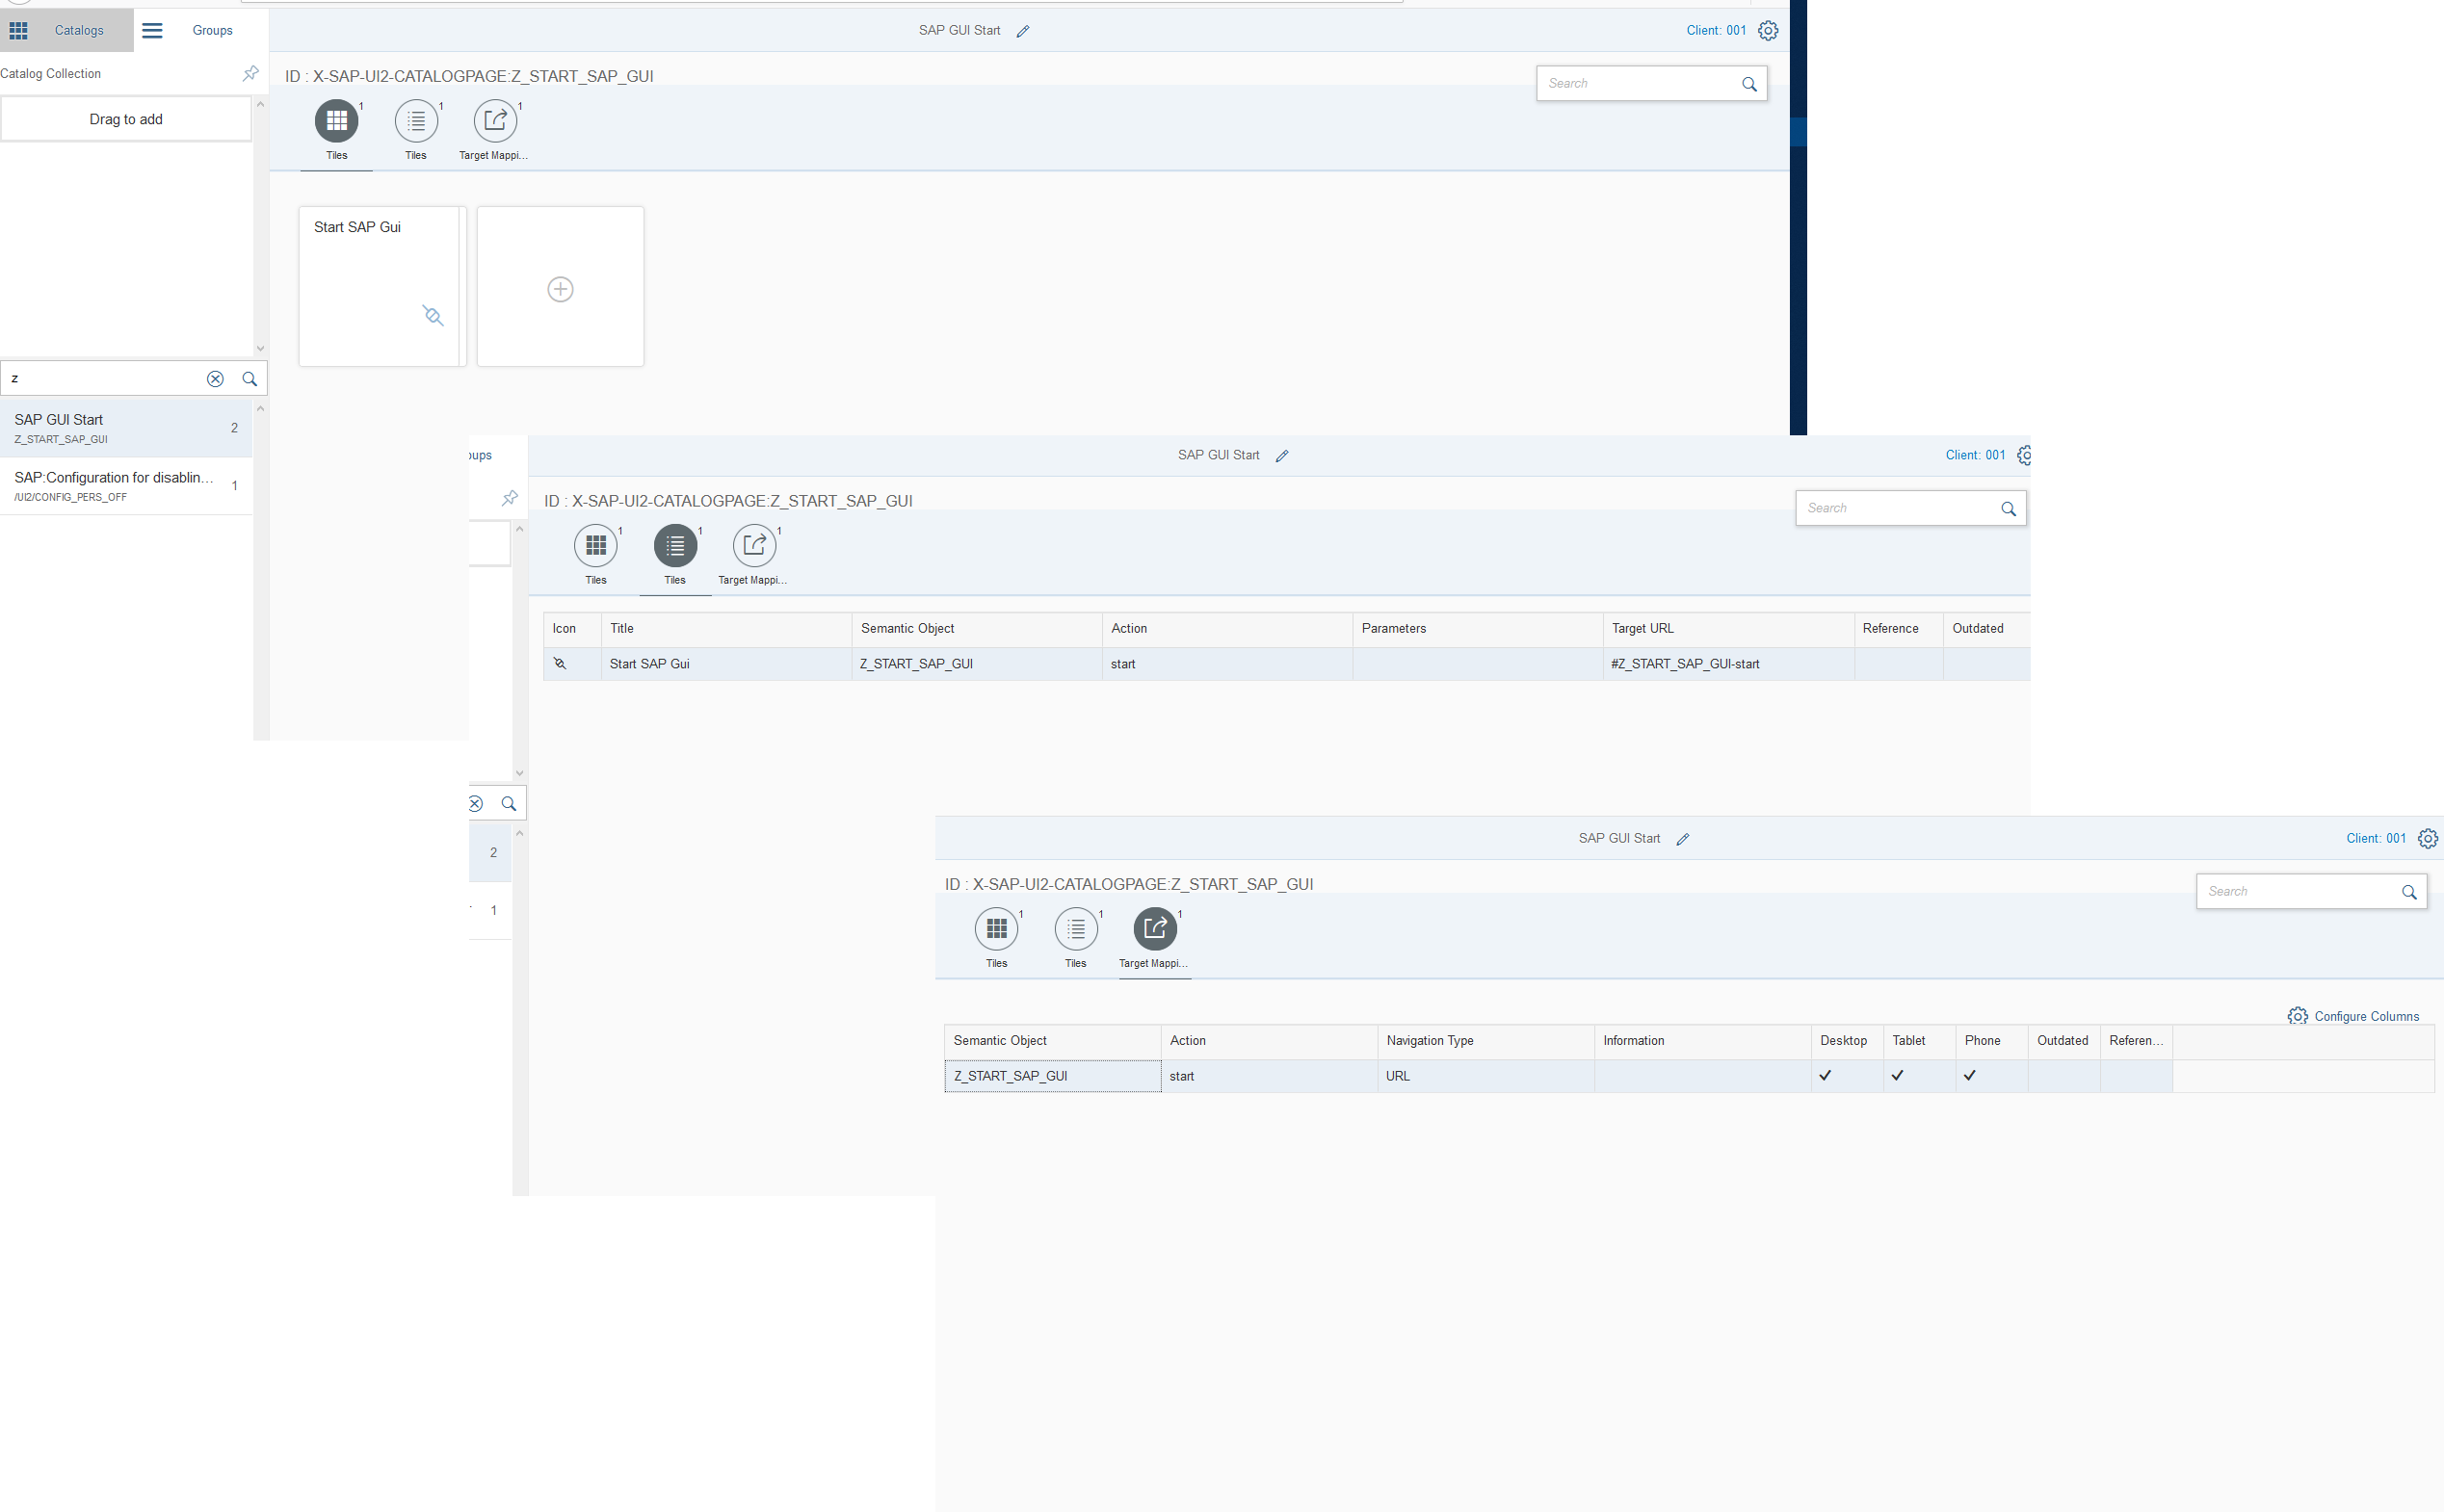
Task: Click search magnifier in middle panel
Action: coord(2008,509)
